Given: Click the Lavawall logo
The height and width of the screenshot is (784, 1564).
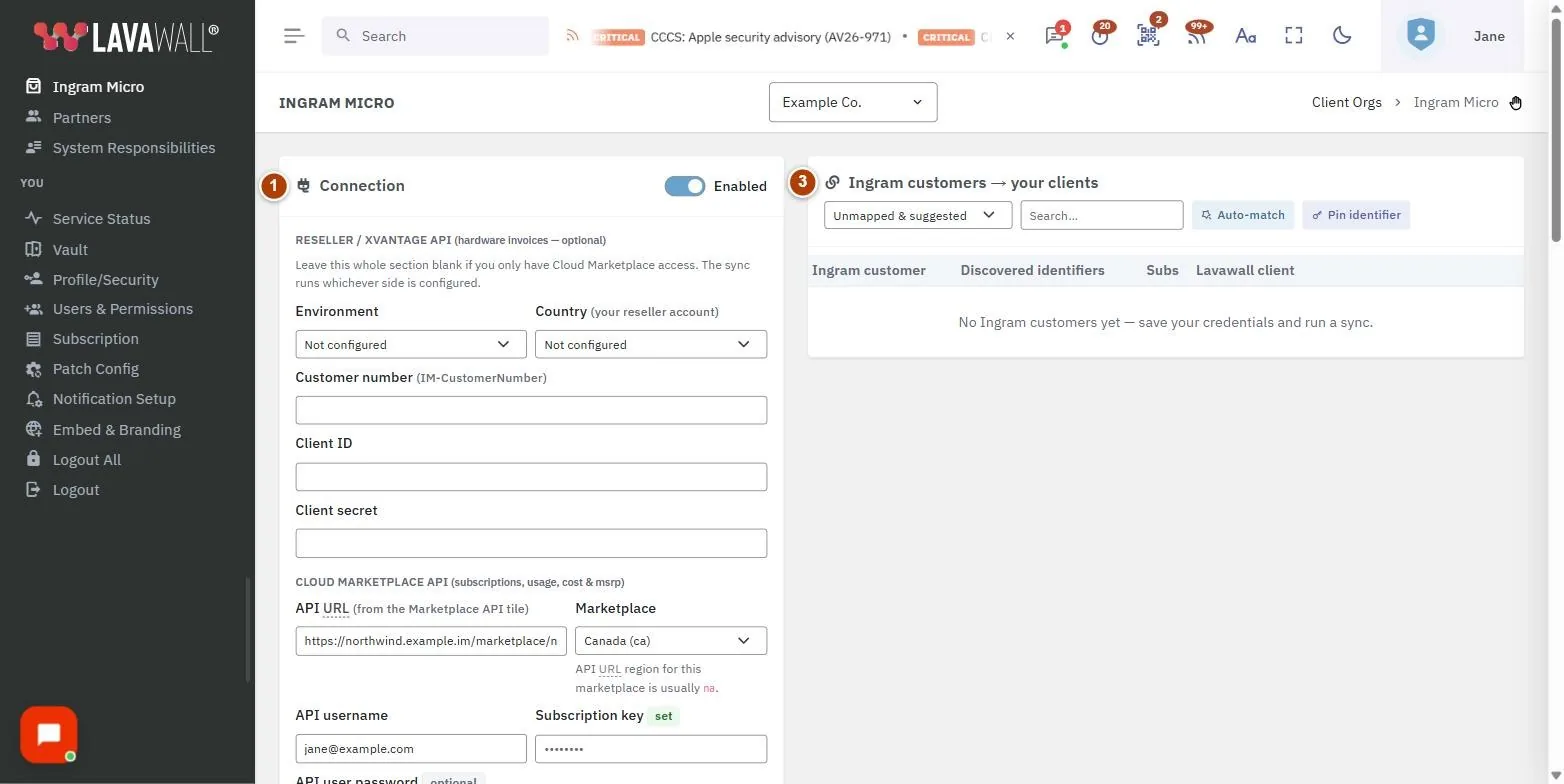Looking at the screenshot, I should [126, 36].
